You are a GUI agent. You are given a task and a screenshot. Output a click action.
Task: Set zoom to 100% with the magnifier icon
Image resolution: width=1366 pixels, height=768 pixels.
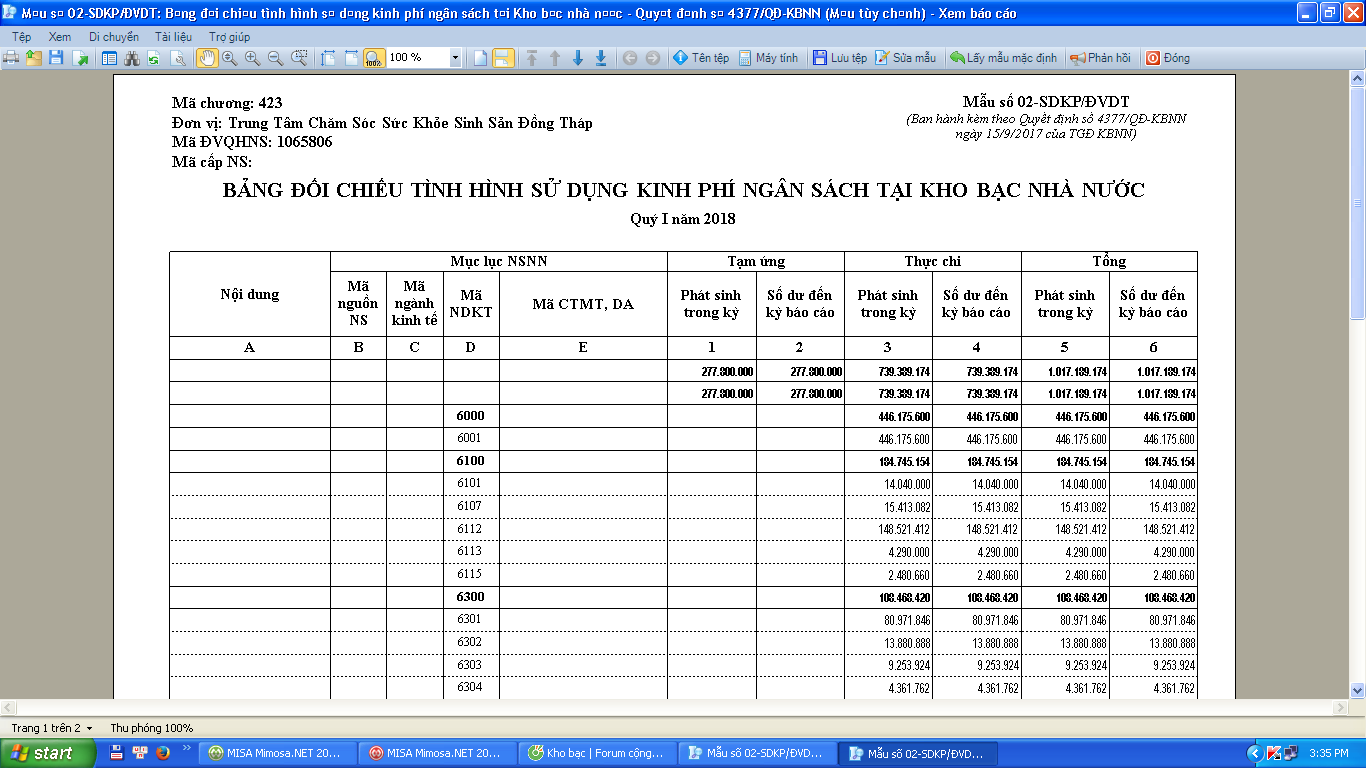pyautogui.click(x=374, y=58)
